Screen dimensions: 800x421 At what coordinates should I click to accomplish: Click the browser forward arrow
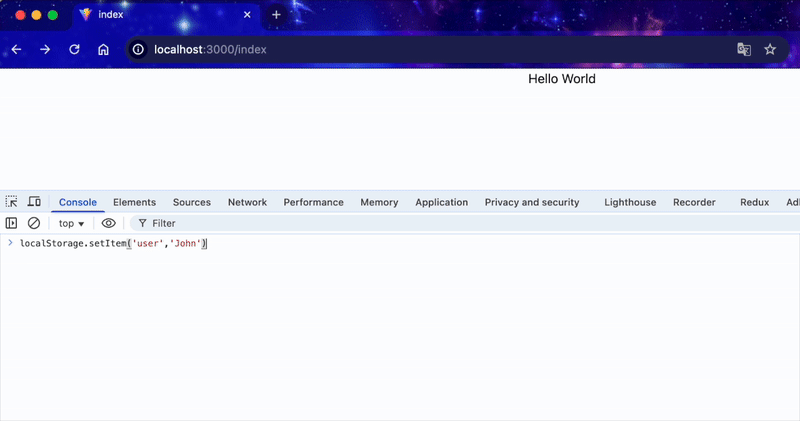45,49
